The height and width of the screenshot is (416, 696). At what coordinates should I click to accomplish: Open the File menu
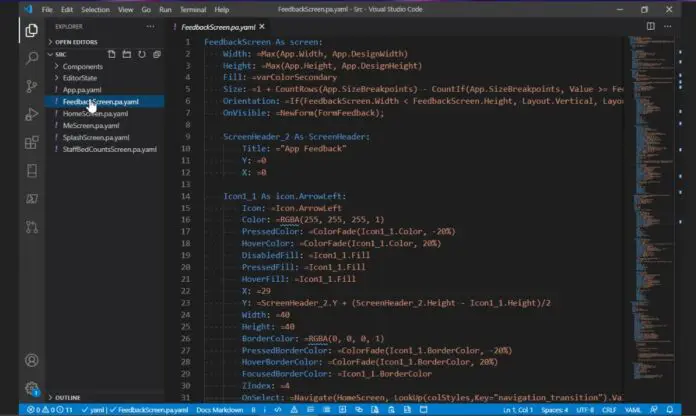47,9
